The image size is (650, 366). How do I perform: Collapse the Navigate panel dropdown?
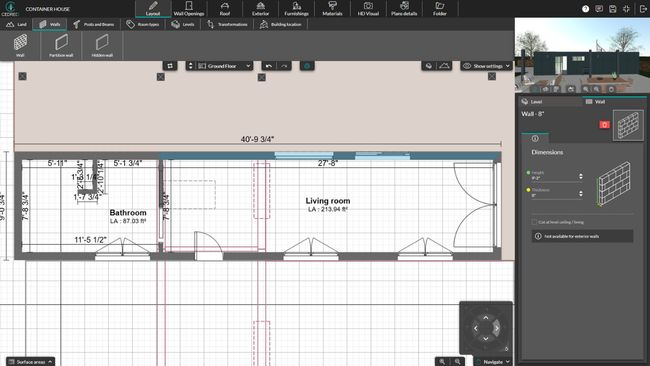pyautogui.click(x=493, y=361)
